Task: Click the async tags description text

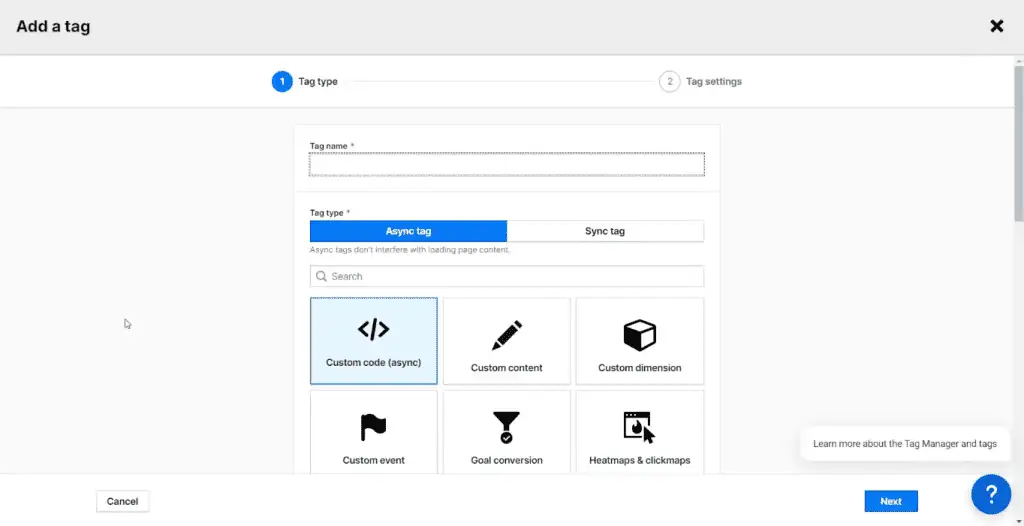Action: [409, 250]
